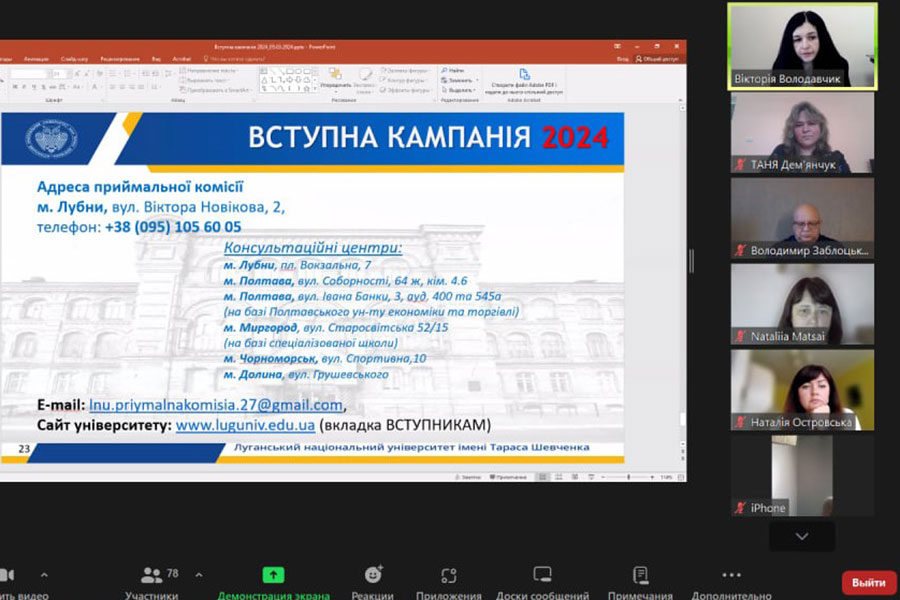Image resolution: width=900 pixels, height=600 pixels.
Task: Click the font size box in the ribbon
Action: tap(59, 74)
